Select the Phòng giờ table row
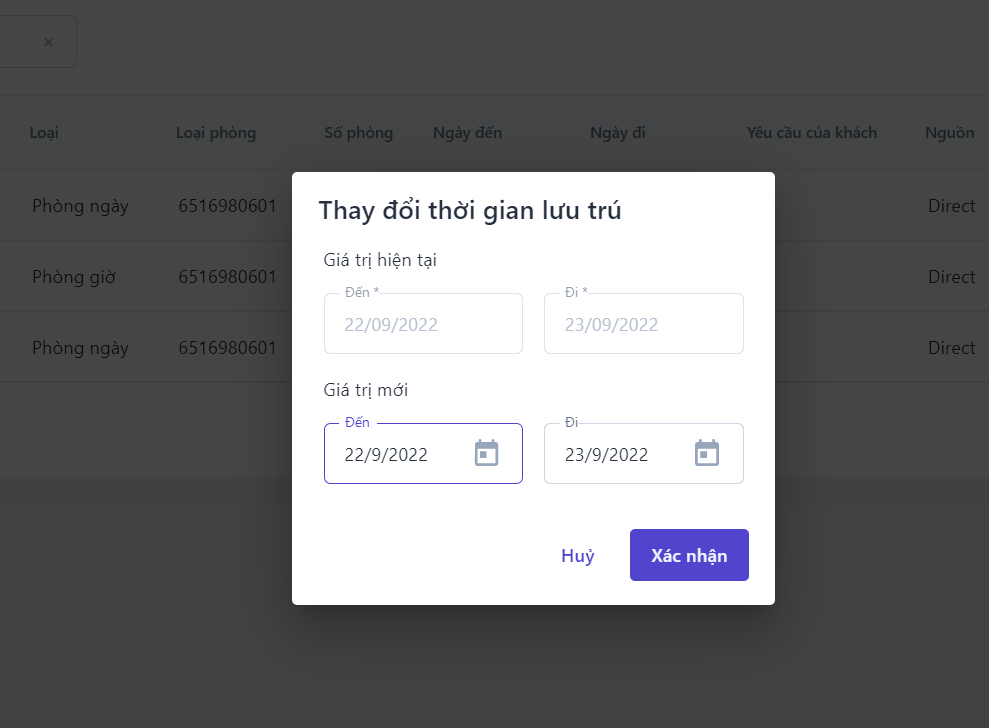This screenshot has height=728, width=989. click(x=74, y=277)
